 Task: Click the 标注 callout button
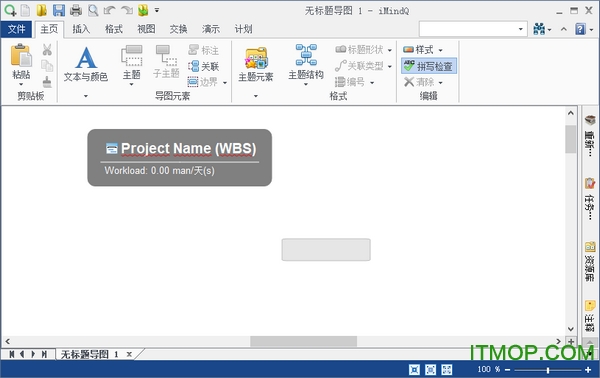204,50
